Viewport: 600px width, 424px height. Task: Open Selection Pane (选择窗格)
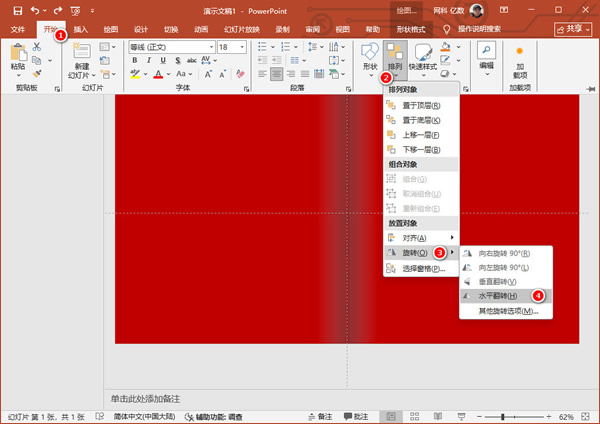[422, 269]
